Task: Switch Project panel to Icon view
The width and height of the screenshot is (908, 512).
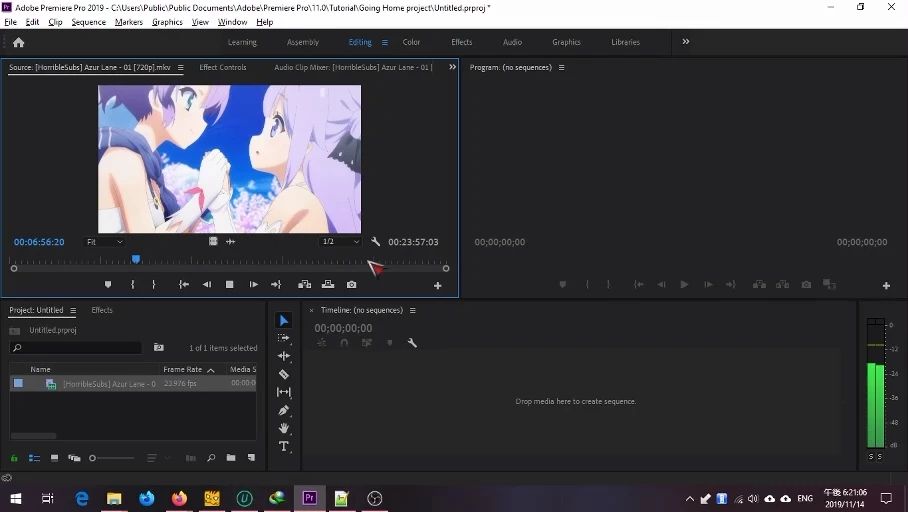Action: pyautogui.click(x=54, y=458)
